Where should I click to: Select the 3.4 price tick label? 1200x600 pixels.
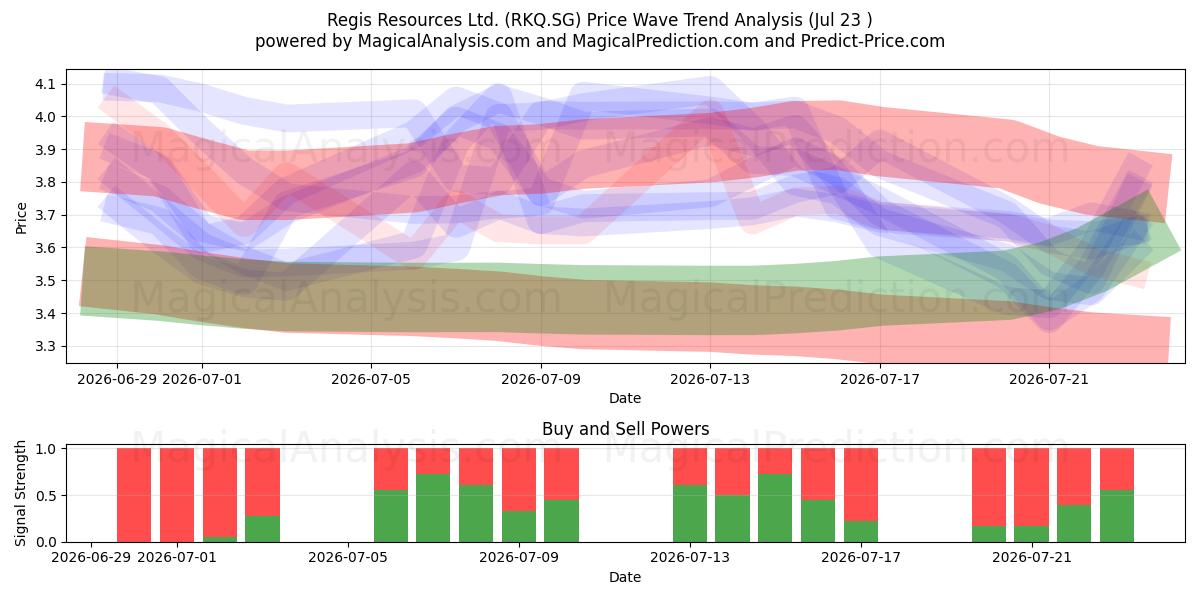click(48, 314)
